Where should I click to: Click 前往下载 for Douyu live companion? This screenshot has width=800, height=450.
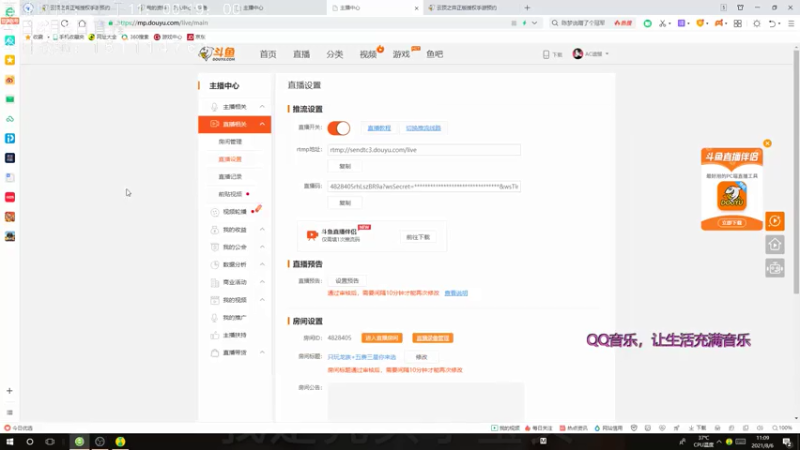(418, 237)
